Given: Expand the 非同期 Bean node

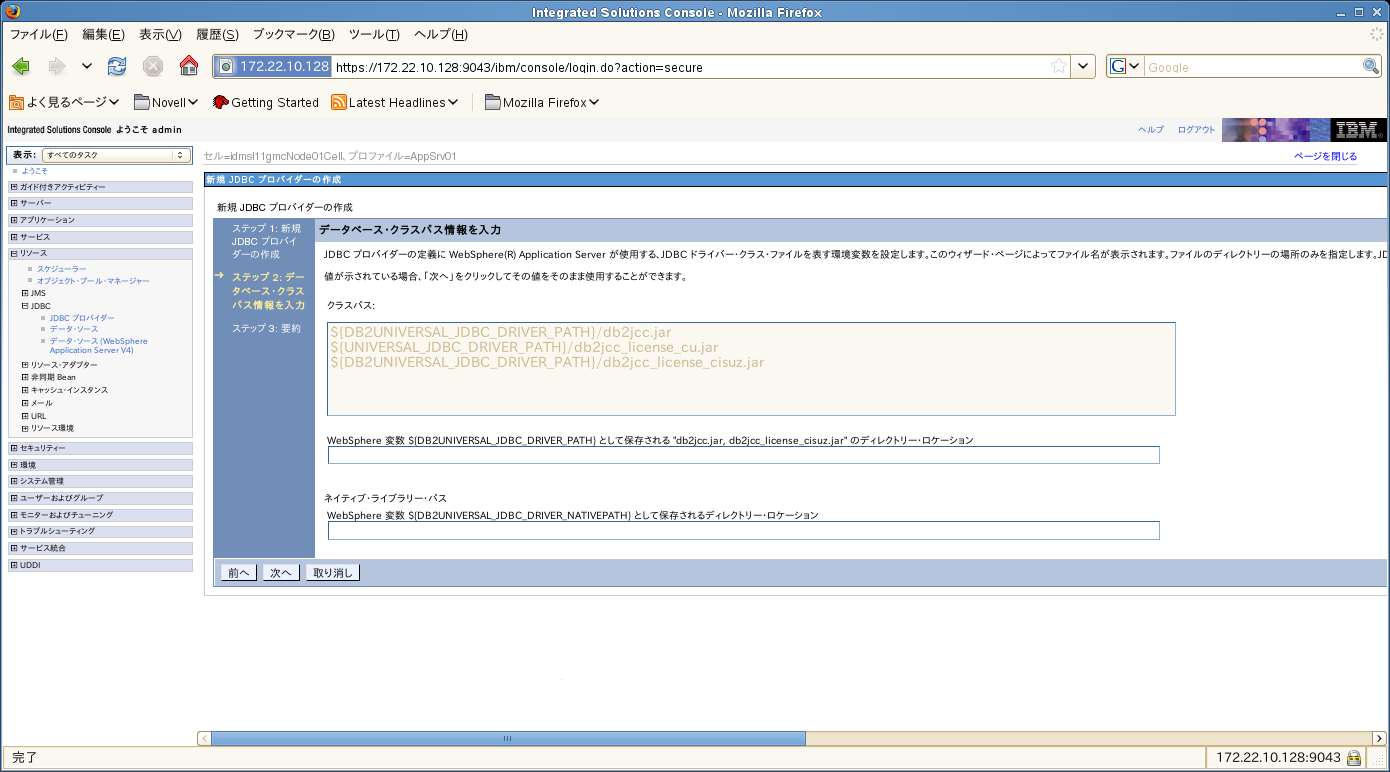Looking at the screenshot, I should tap(25, 378).
